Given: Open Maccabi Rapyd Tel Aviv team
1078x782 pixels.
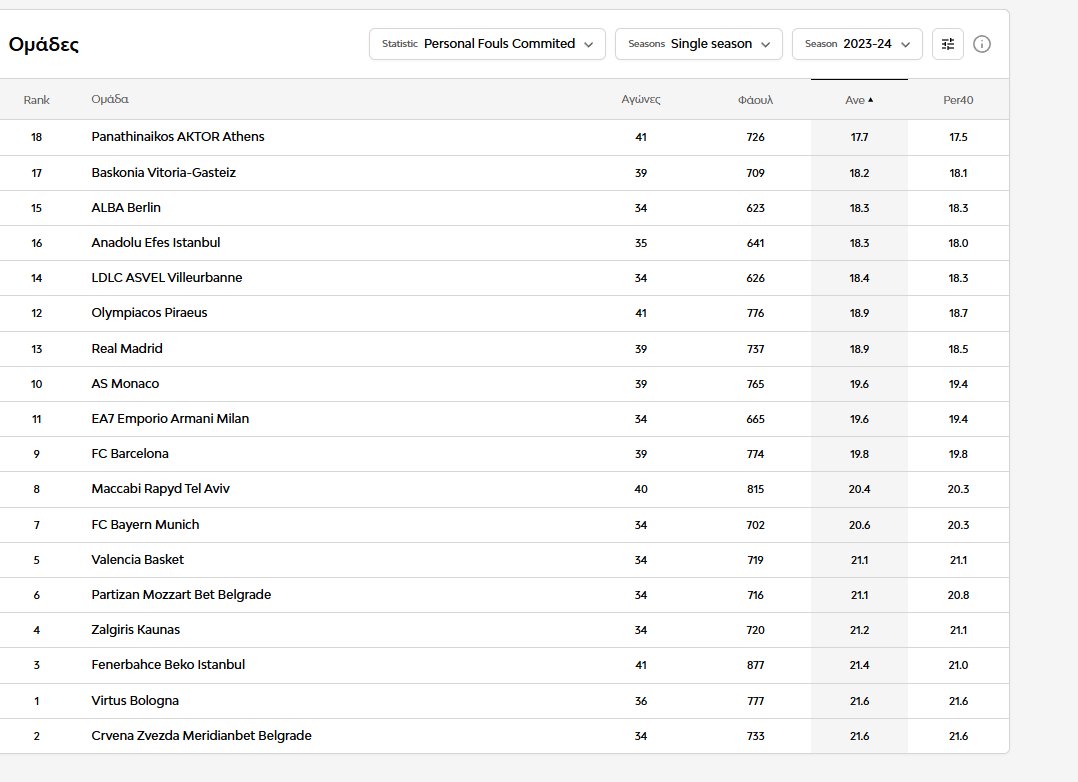Looking at the screenshot, I should [160, 488].
